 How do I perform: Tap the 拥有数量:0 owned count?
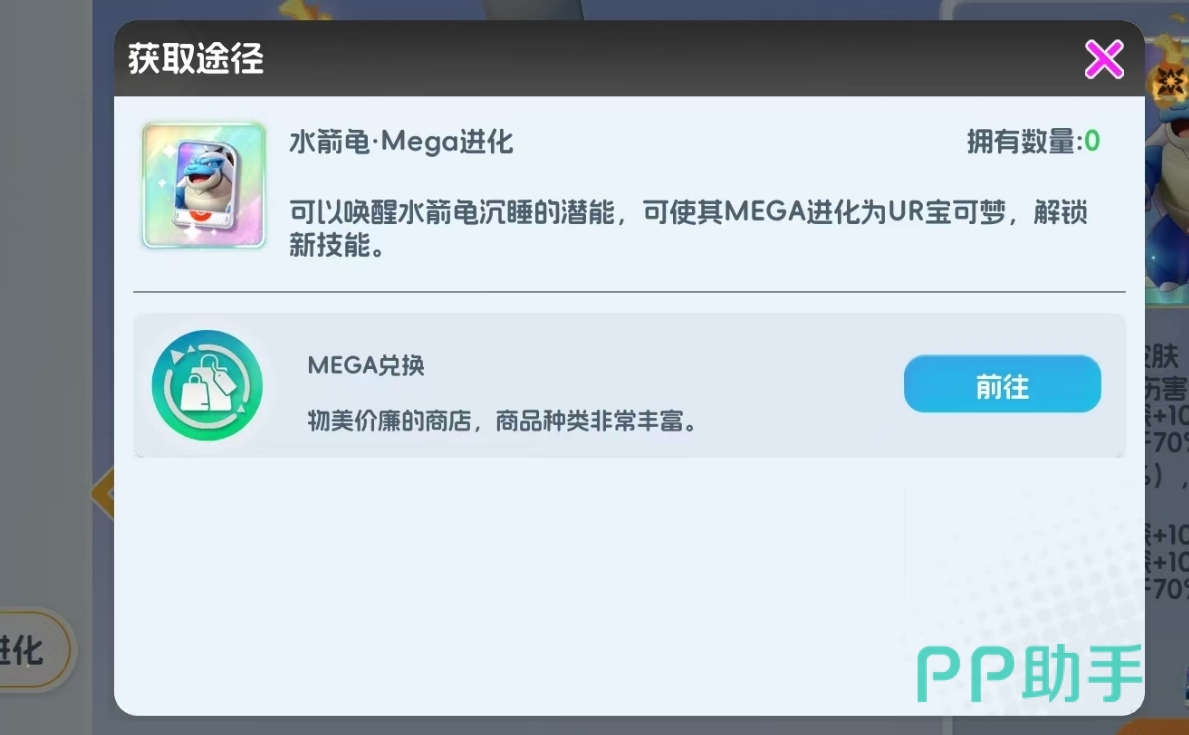1033,141
